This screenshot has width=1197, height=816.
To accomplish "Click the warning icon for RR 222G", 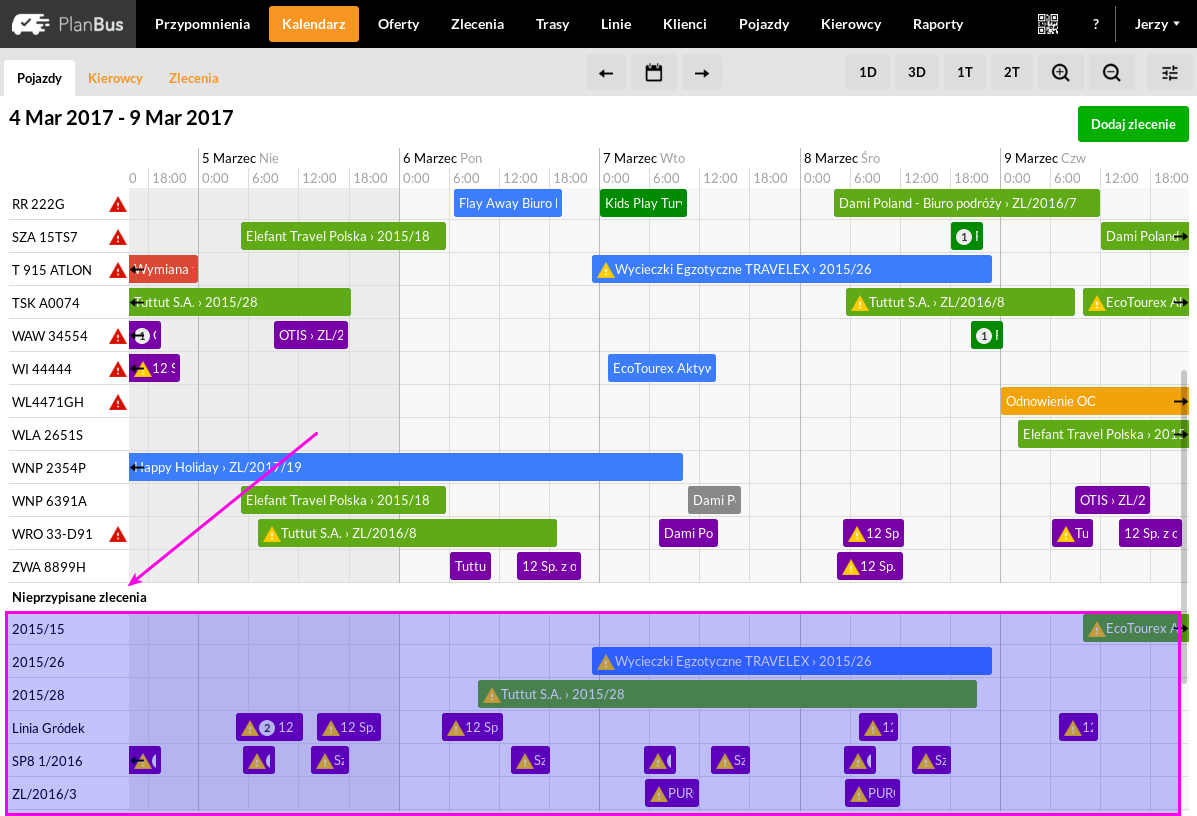I will click(x=118, y=205).
